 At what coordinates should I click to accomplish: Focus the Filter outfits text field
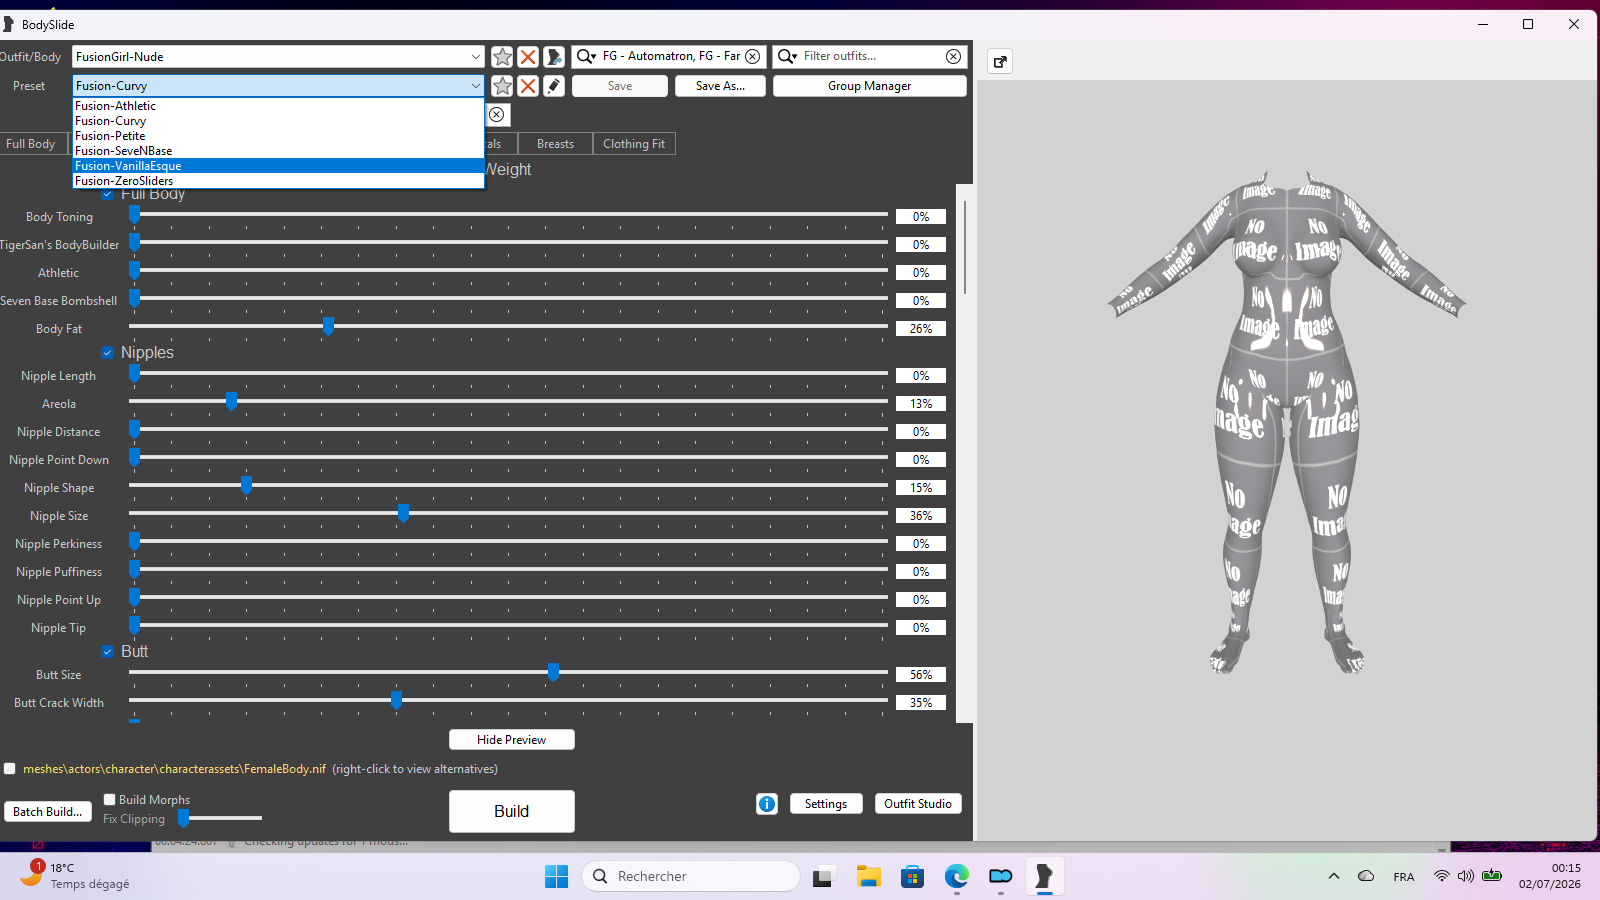(x=872, y=57)
